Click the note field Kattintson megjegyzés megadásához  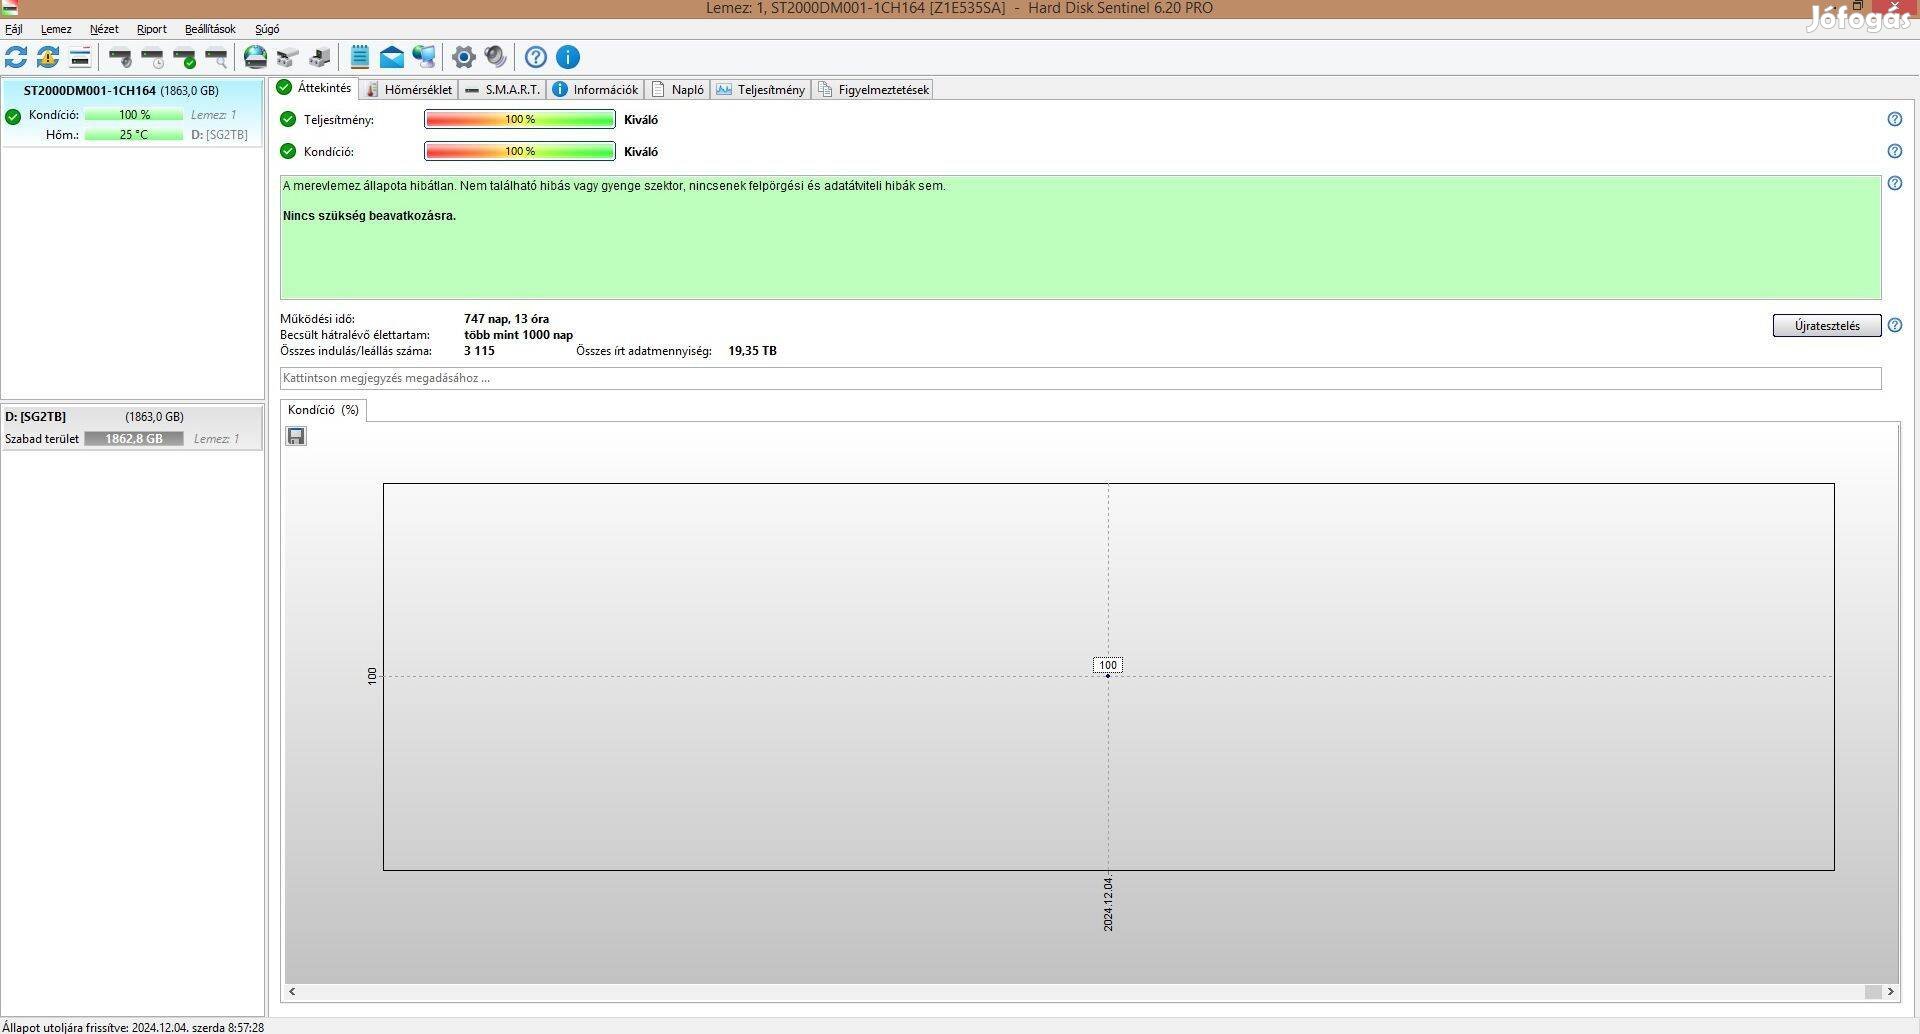[x=1080, y=378]
